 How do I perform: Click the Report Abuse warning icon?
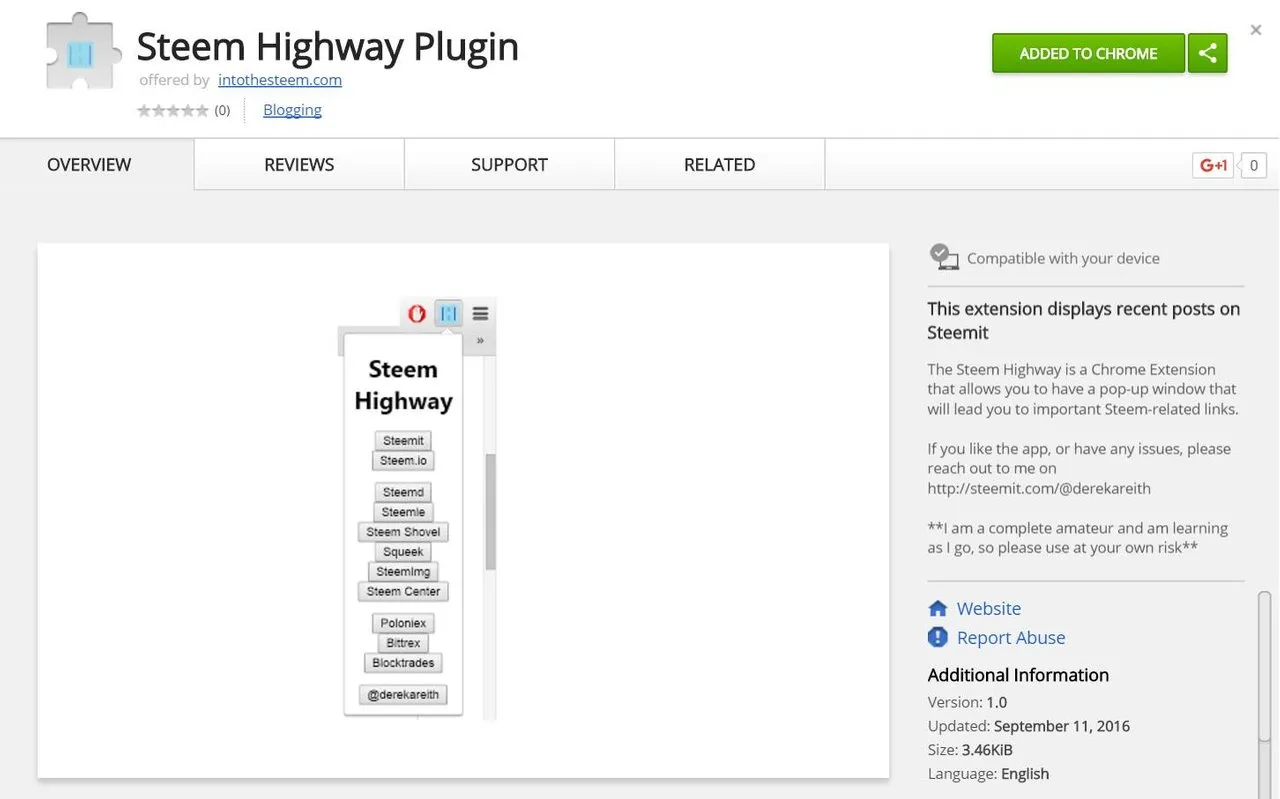[x=937, y=637]
